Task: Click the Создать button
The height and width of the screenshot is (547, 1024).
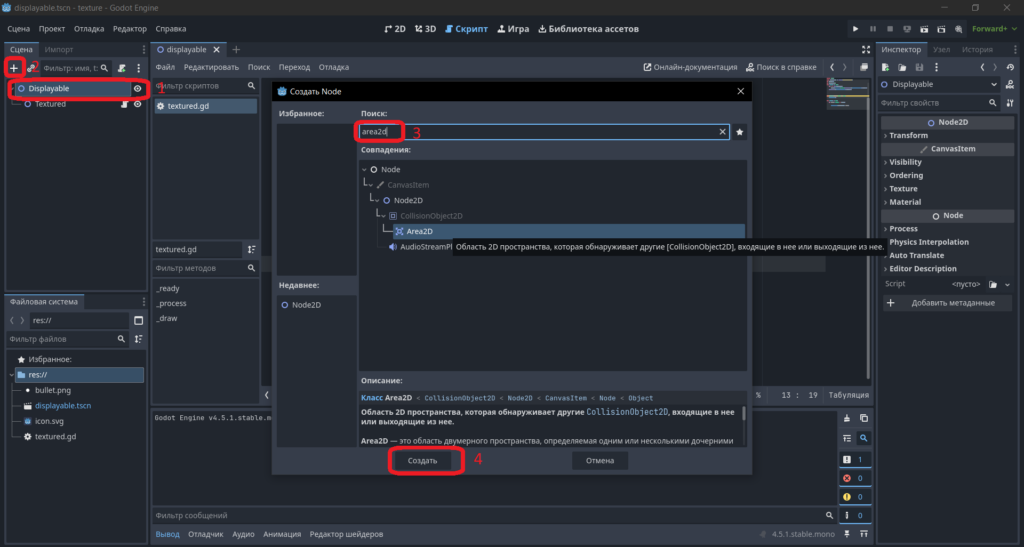Action: tap(423, 461)
